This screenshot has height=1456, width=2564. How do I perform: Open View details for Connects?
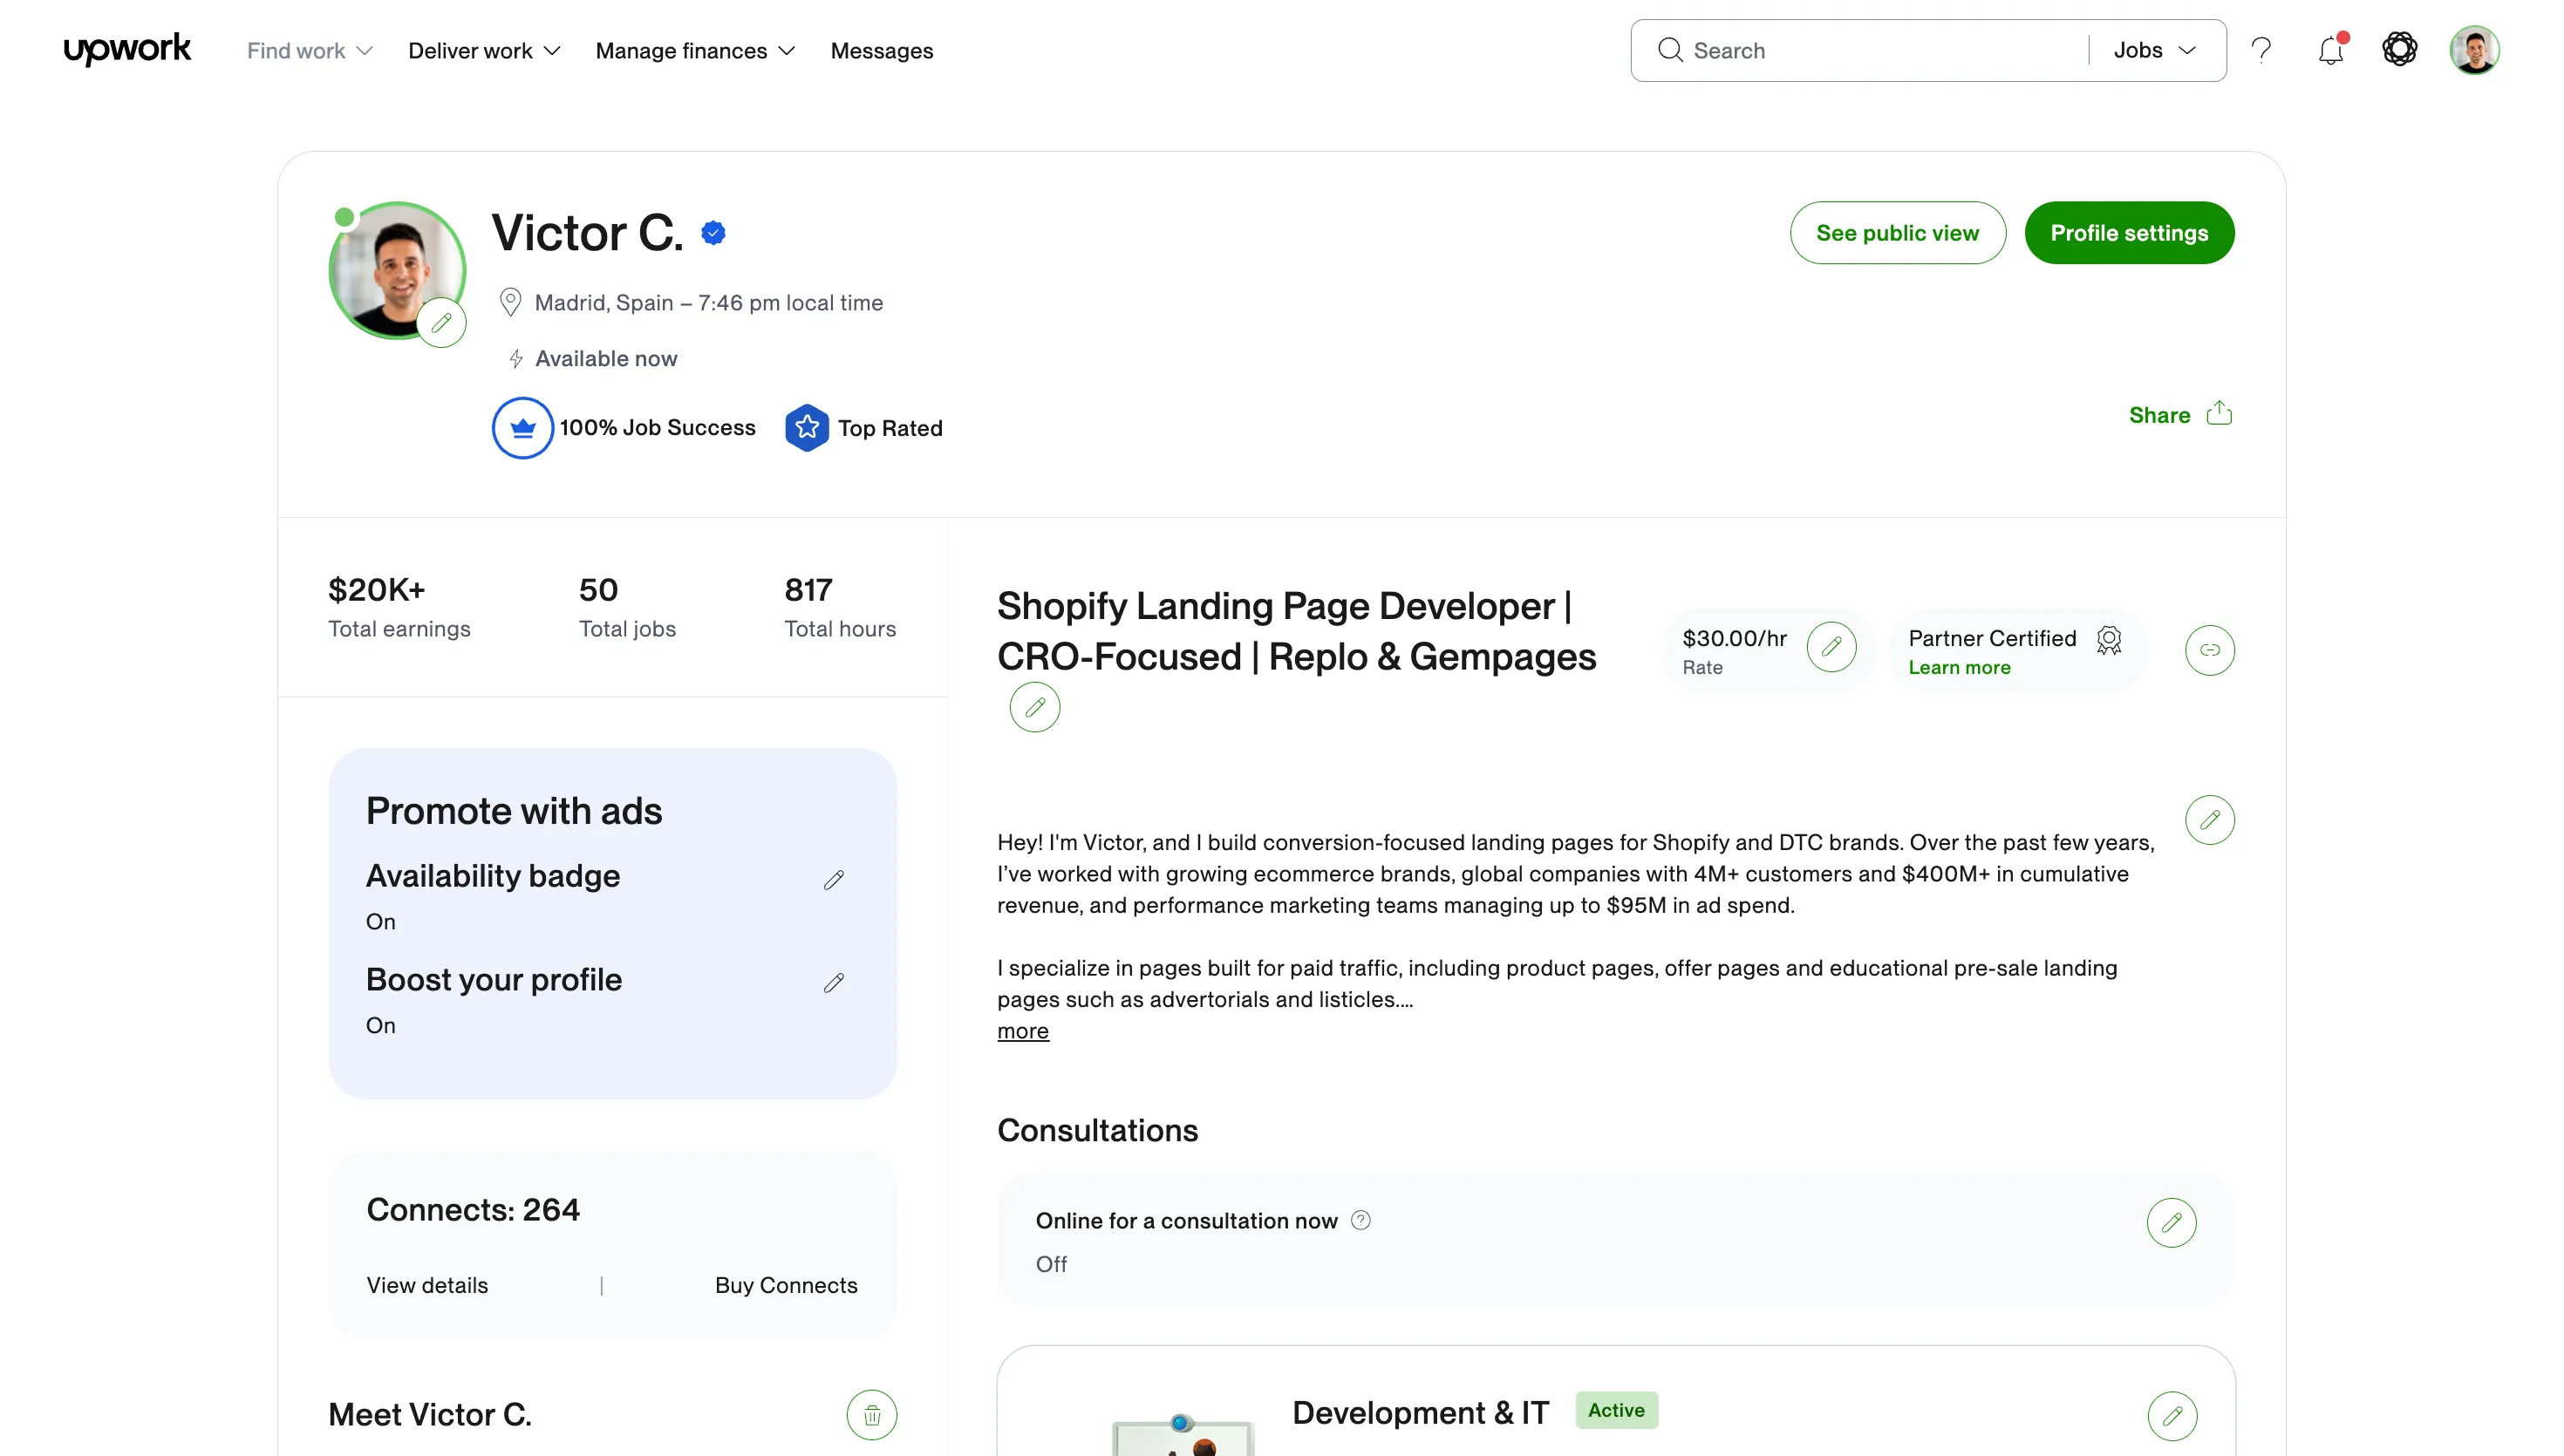(x=427, y=1285)
